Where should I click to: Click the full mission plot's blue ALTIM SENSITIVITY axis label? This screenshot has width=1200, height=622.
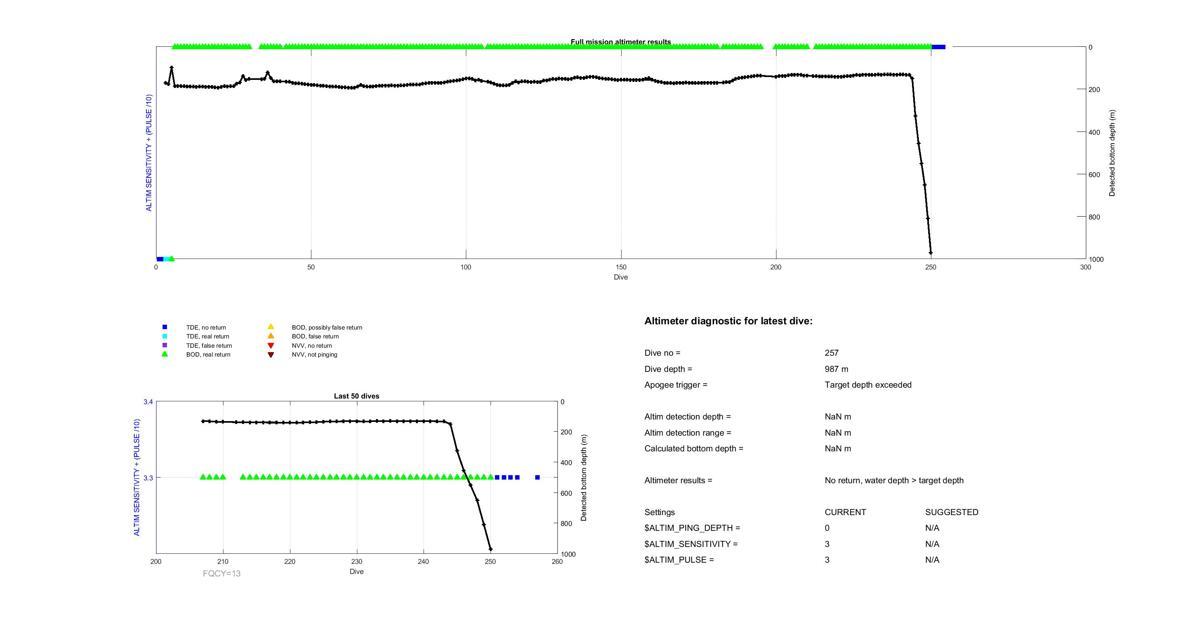pos(149,153)
